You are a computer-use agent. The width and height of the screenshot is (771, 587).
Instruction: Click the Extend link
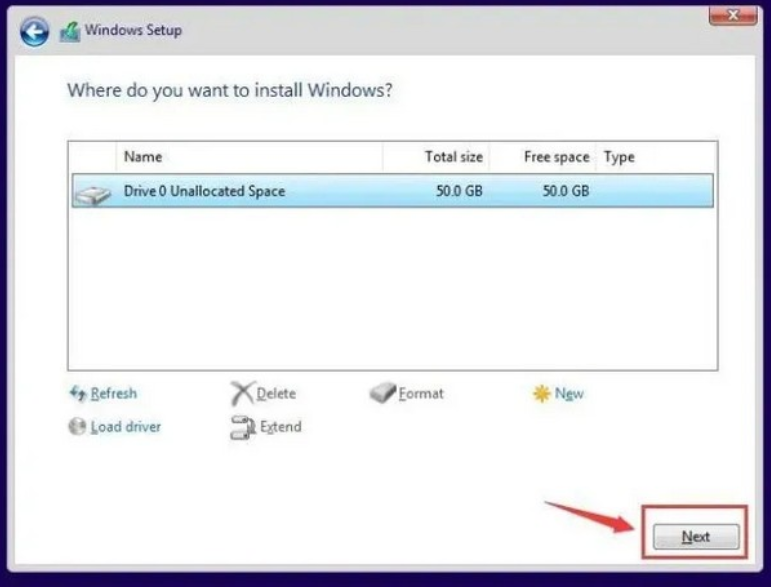click(x=280, y=427)
